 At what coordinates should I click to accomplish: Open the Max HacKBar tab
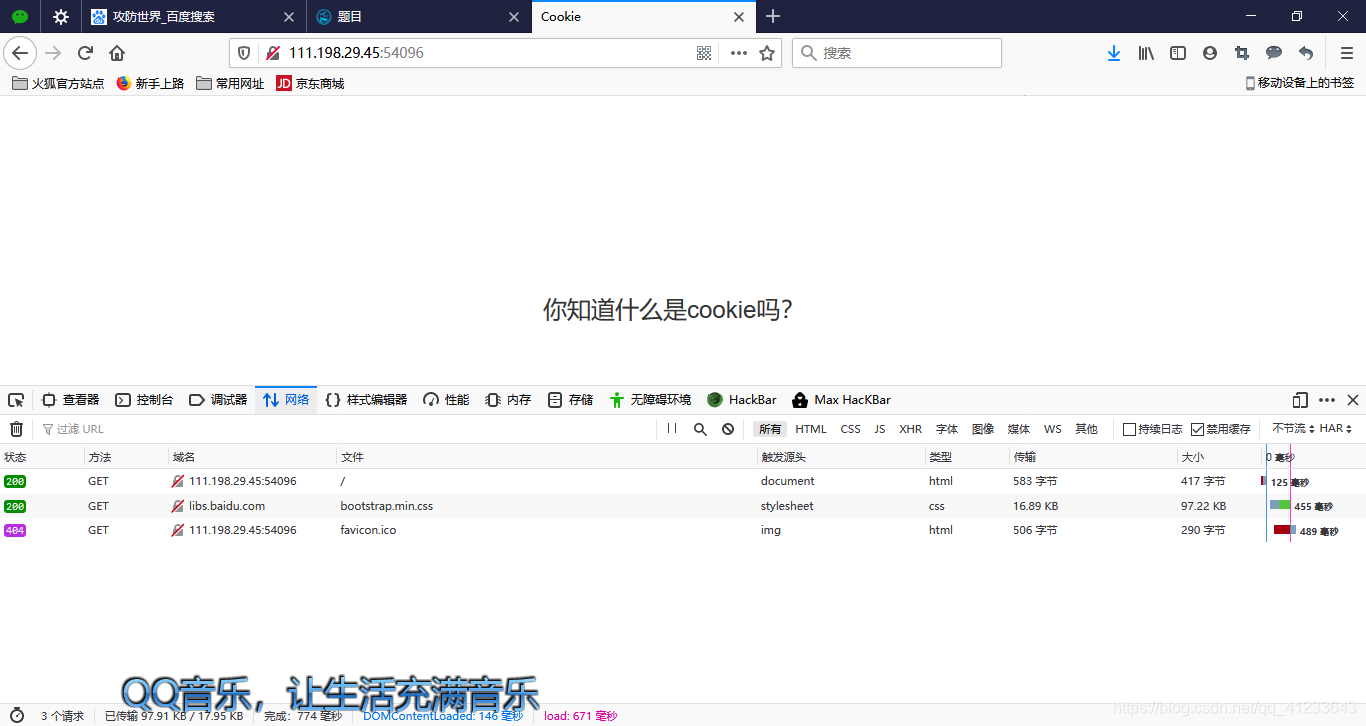click(x=841, y=400)
